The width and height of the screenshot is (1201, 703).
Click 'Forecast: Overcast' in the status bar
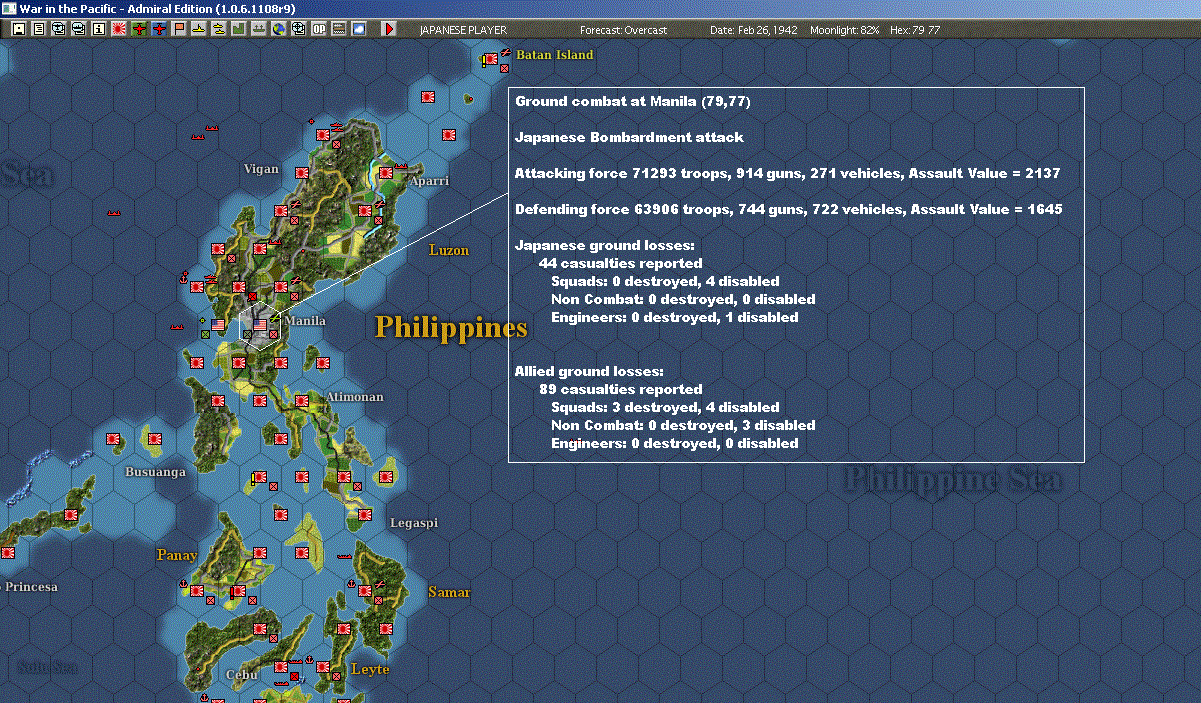[623, 30]
